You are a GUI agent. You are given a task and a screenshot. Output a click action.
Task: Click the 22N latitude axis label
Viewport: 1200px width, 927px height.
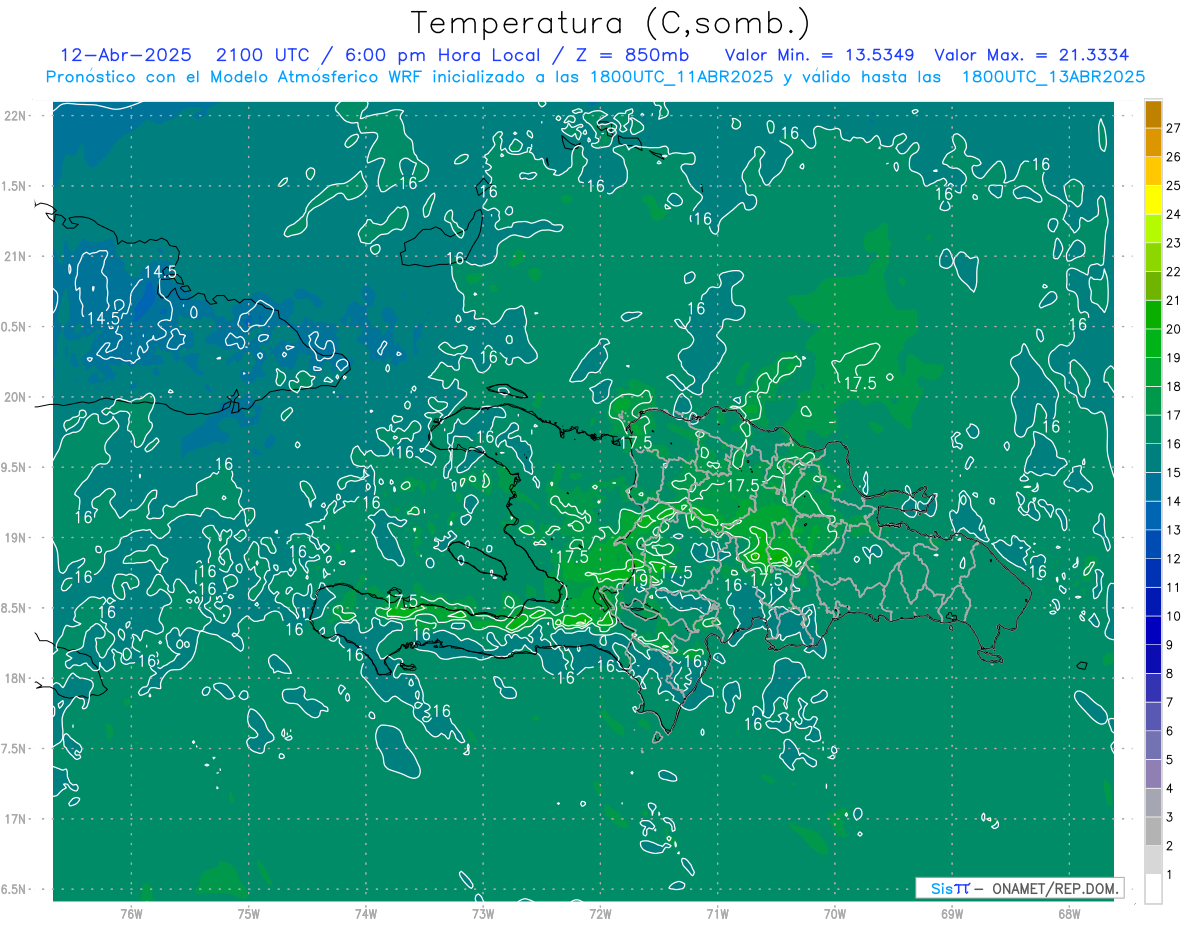pyautogui.click(x=17, y=115)
